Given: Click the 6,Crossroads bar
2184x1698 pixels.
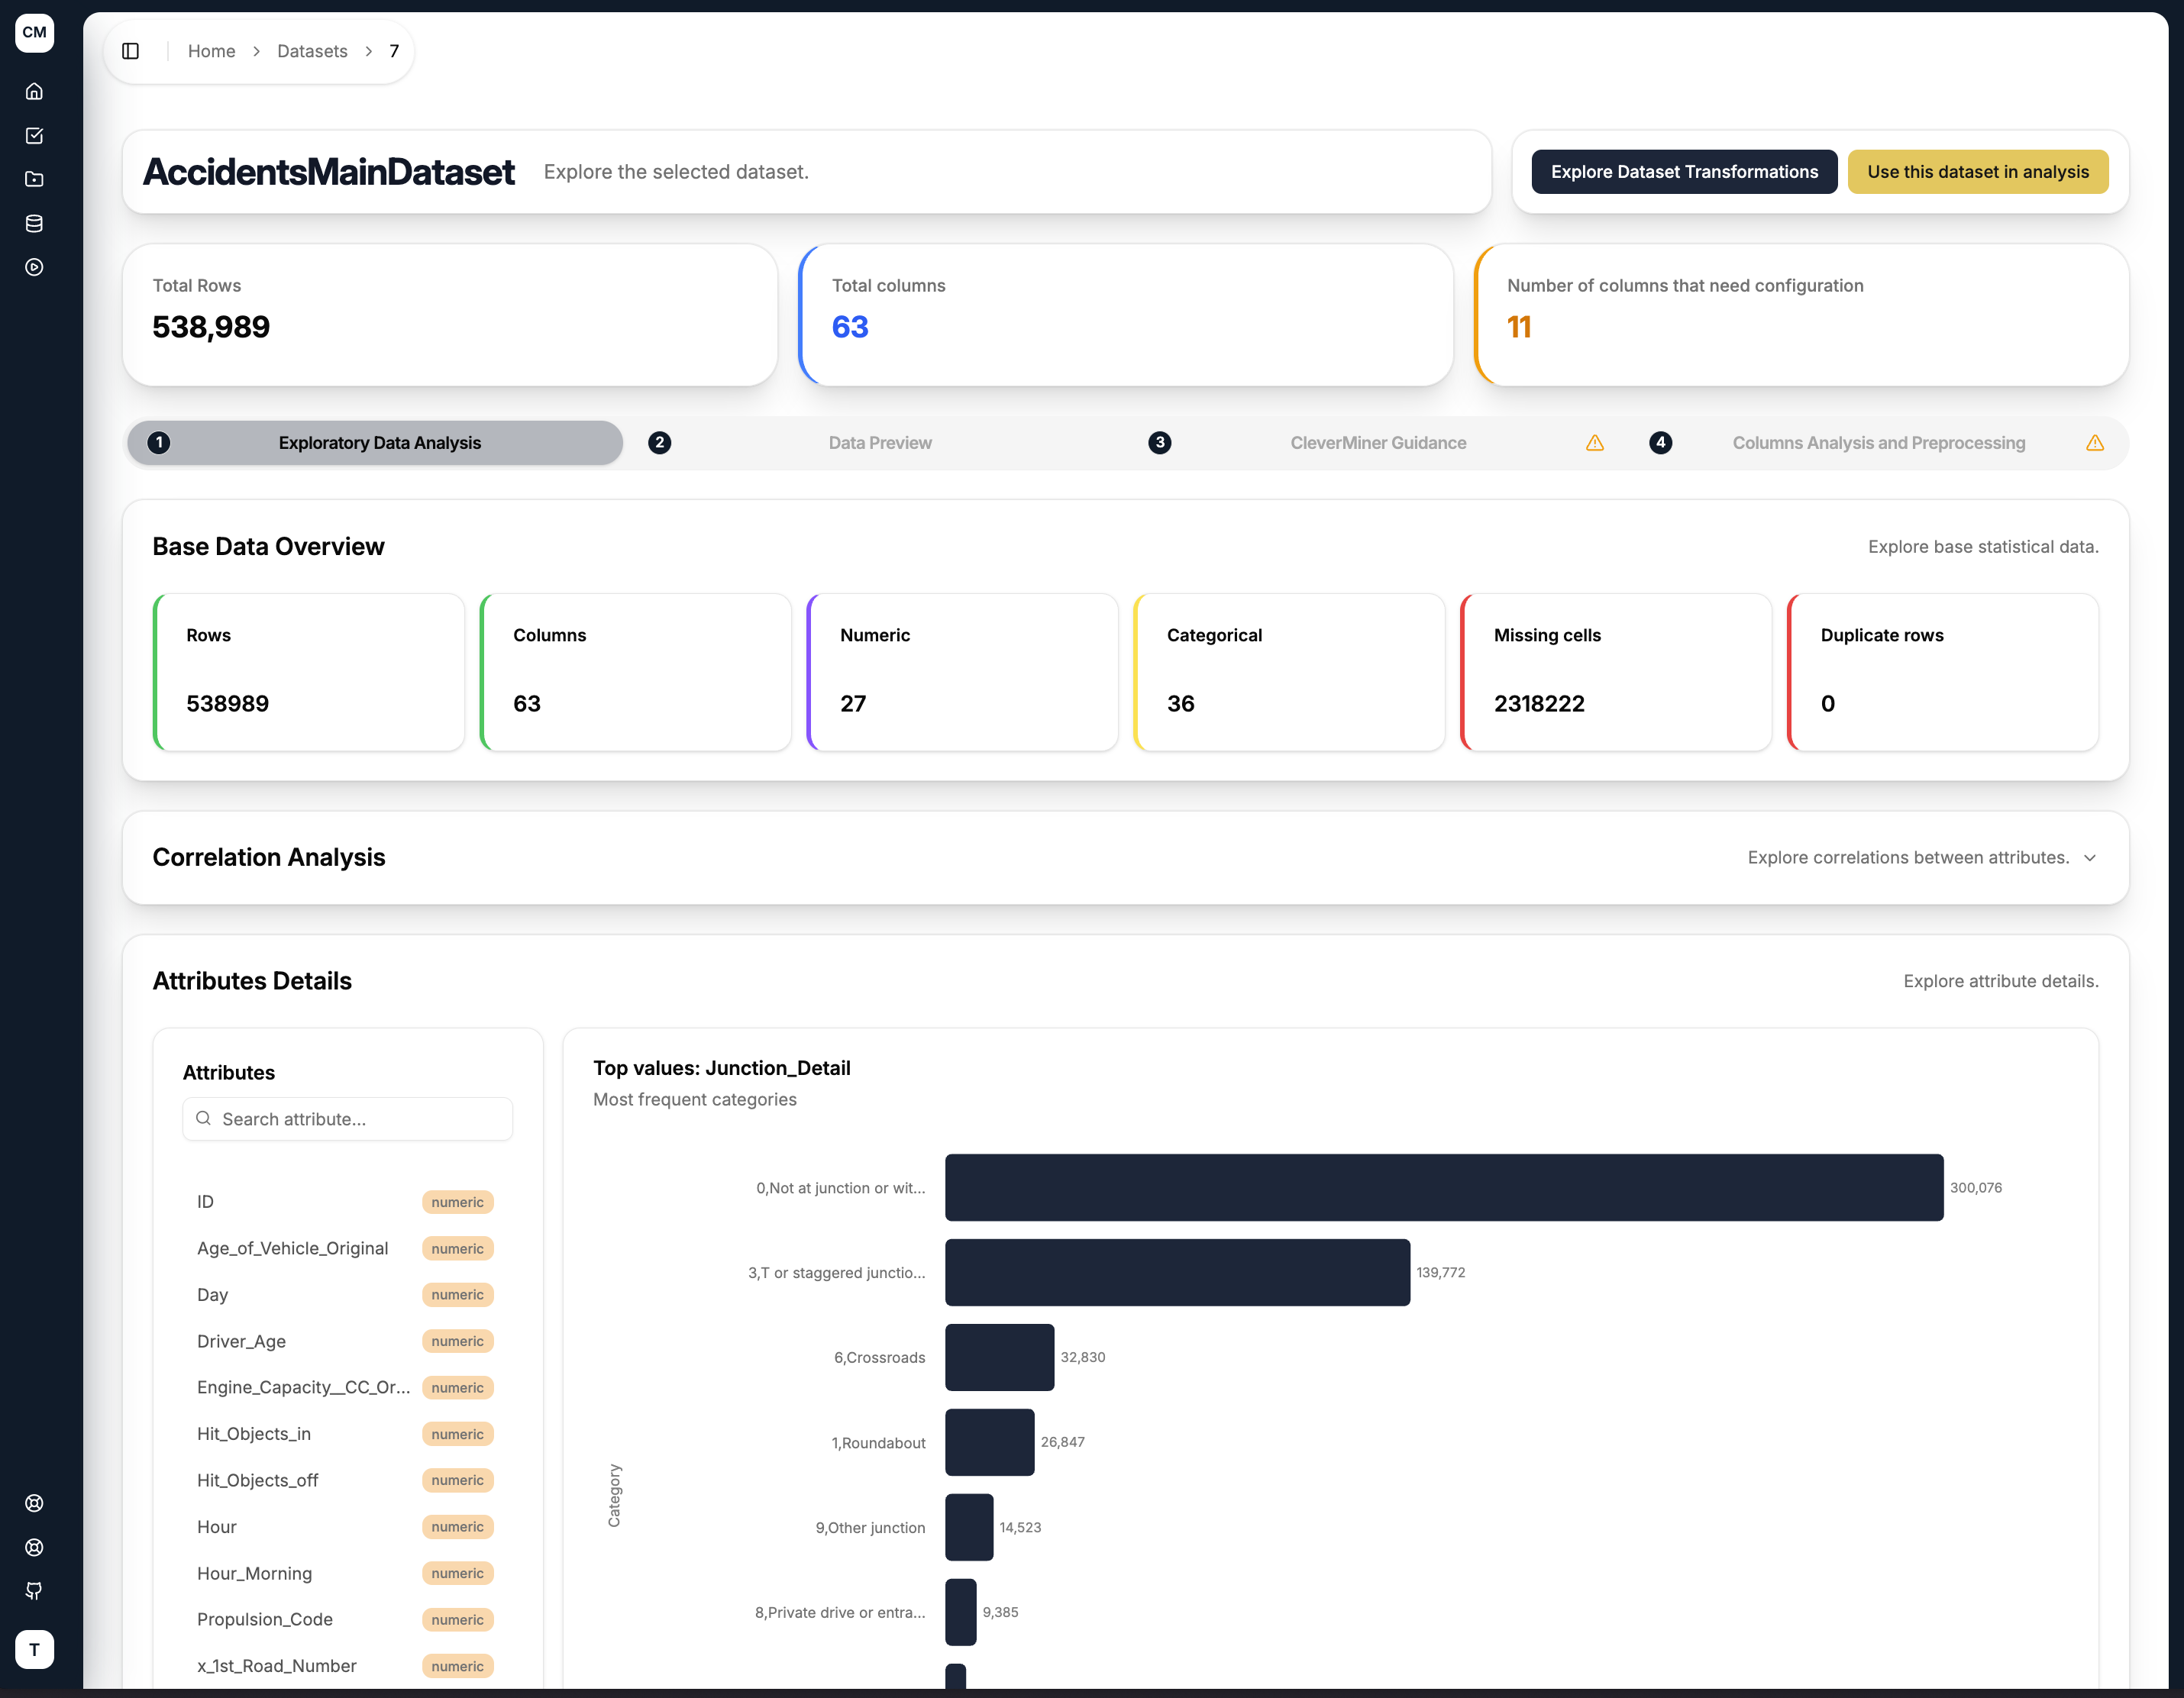Looking at the screenshot, I should (999, 1358).
